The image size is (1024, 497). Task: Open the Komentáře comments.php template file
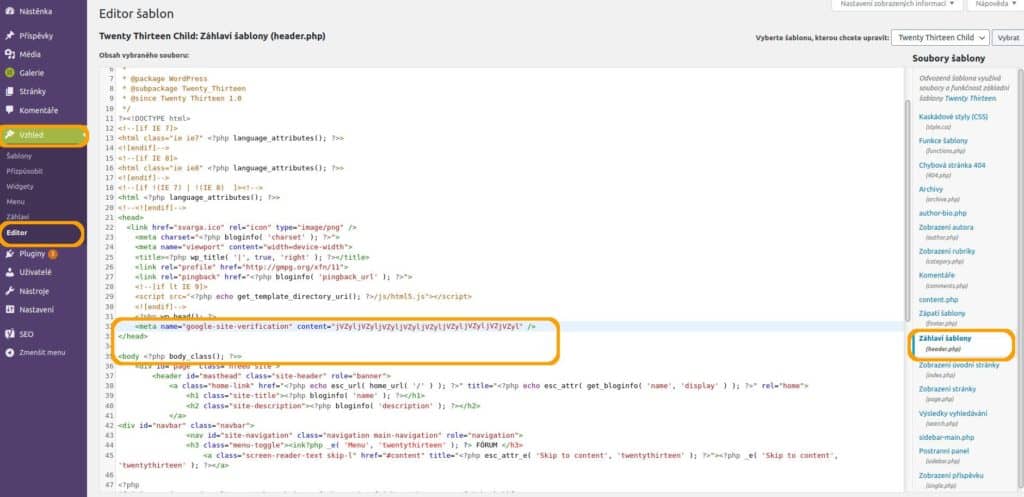pyautogui.click(x=936, y=275)
